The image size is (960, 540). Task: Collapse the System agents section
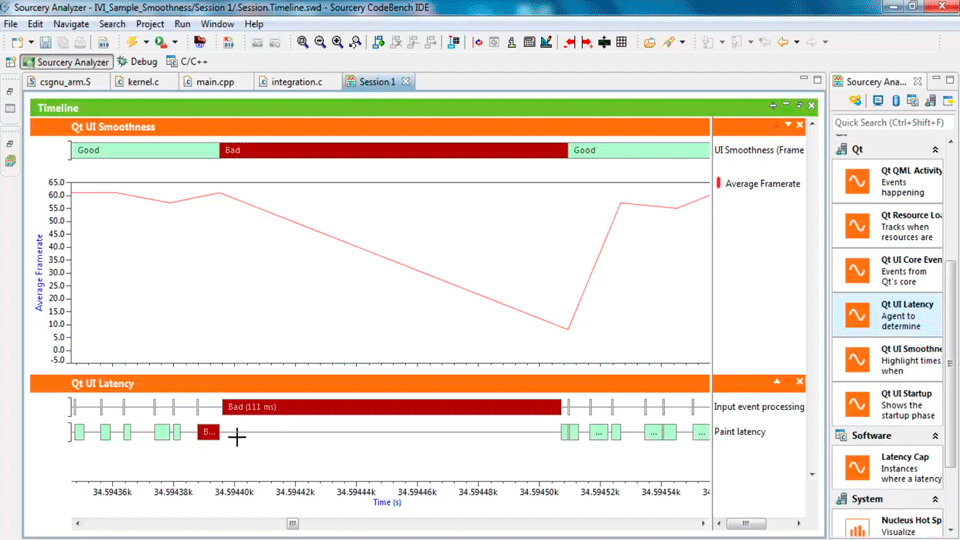click(x=935, y=499)
